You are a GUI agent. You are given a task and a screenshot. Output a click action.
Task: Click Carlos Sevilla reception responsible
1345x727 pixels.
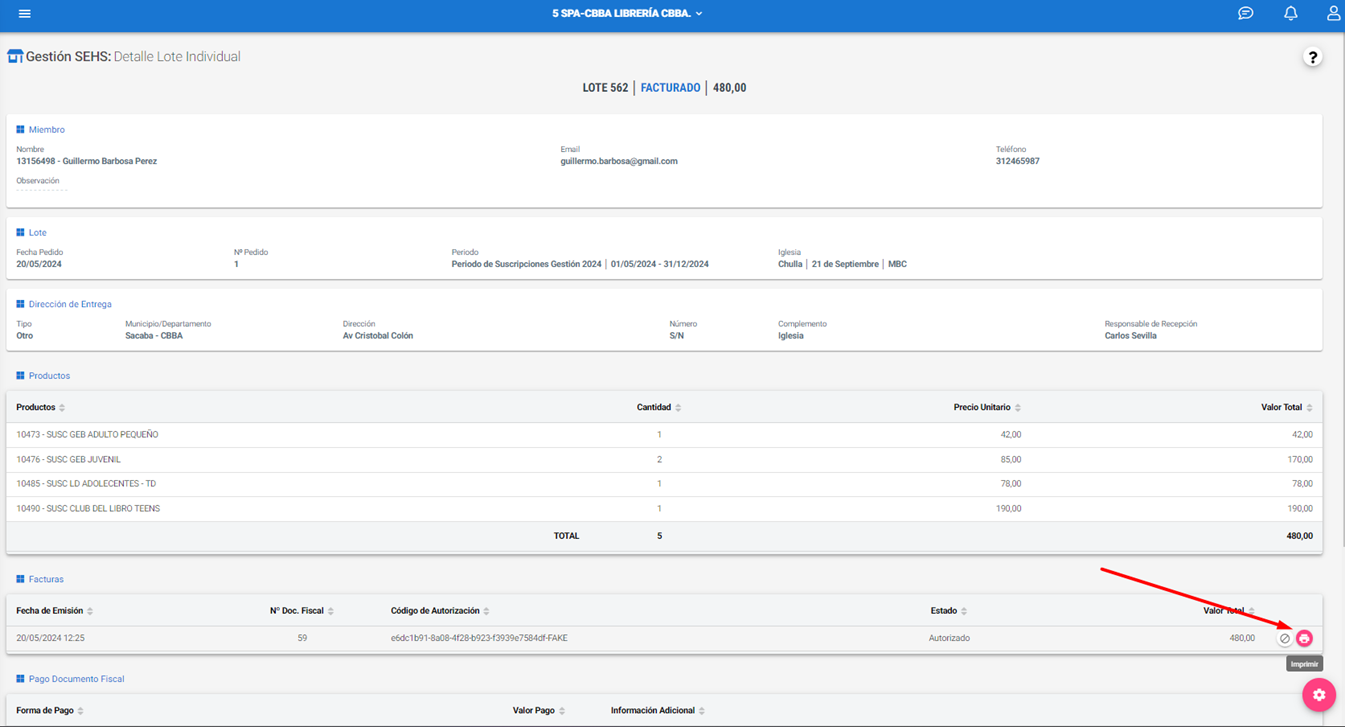[x=1131, y=336]
